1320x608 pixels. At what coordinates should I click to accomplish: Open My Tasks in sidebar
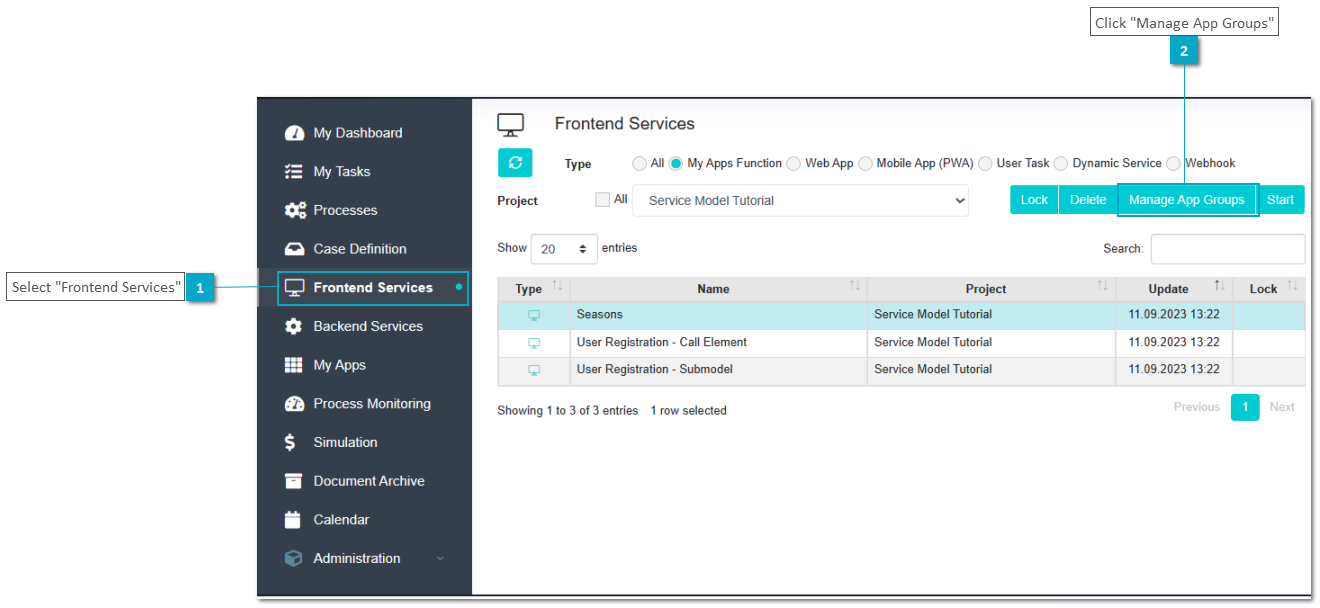coord(342,172)
